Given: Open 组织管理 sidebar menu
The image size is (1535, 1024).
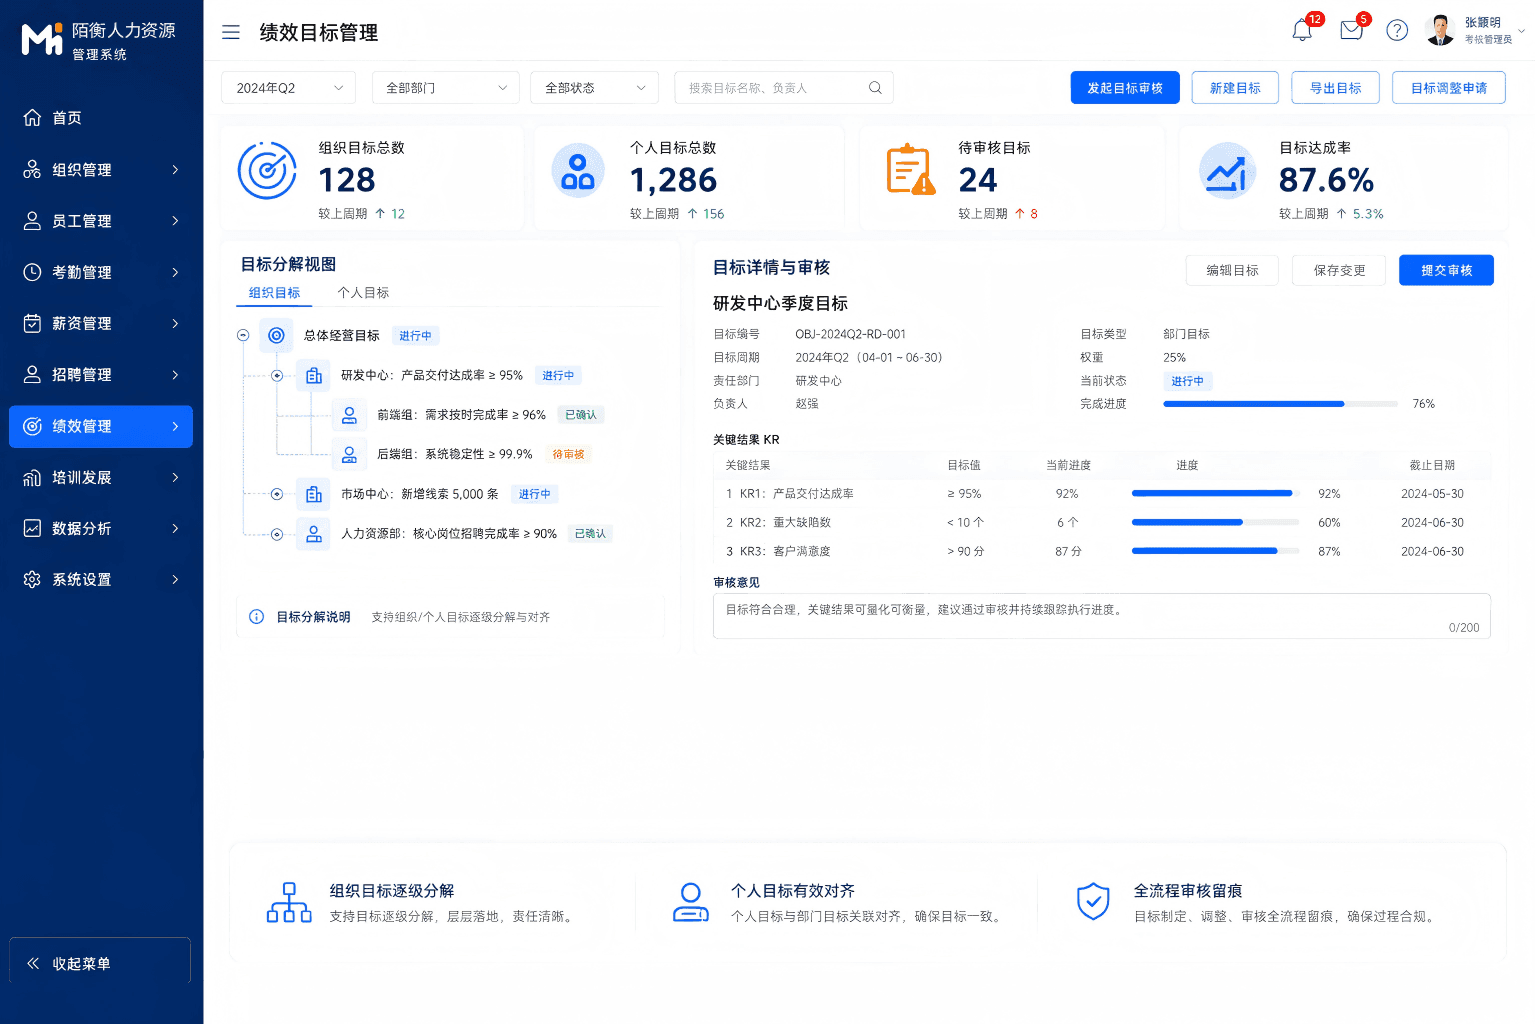Looking at the screenshot, I should (x=101, y=170).
